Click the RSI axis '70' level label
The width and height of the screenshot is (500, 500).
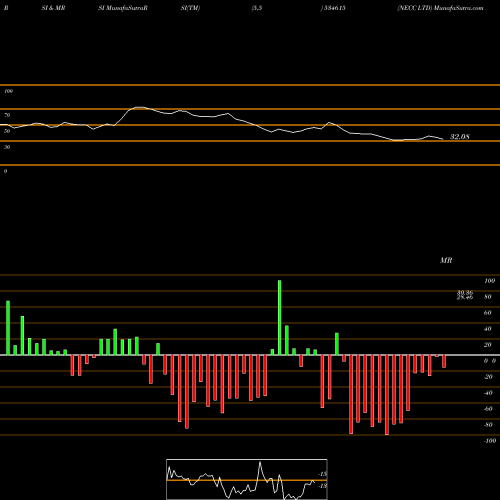(x=7, y=115)
